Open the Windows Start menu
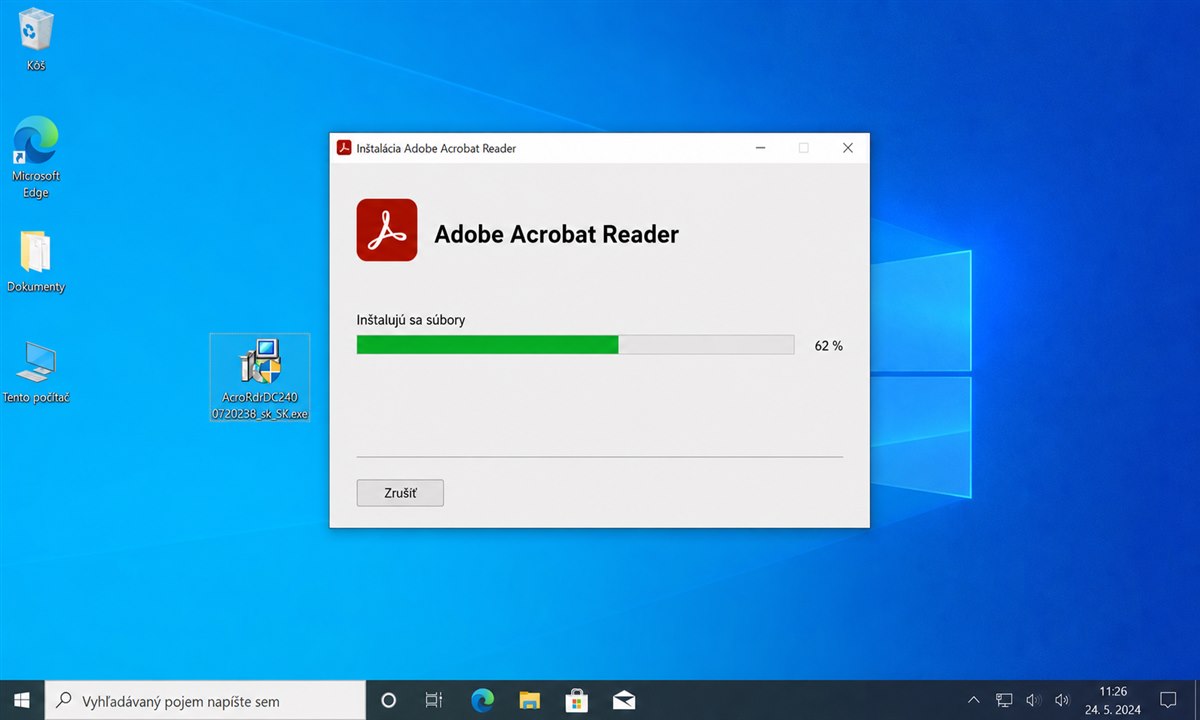The height and width of the screenshot is (720, 1200). pos(22,700)
